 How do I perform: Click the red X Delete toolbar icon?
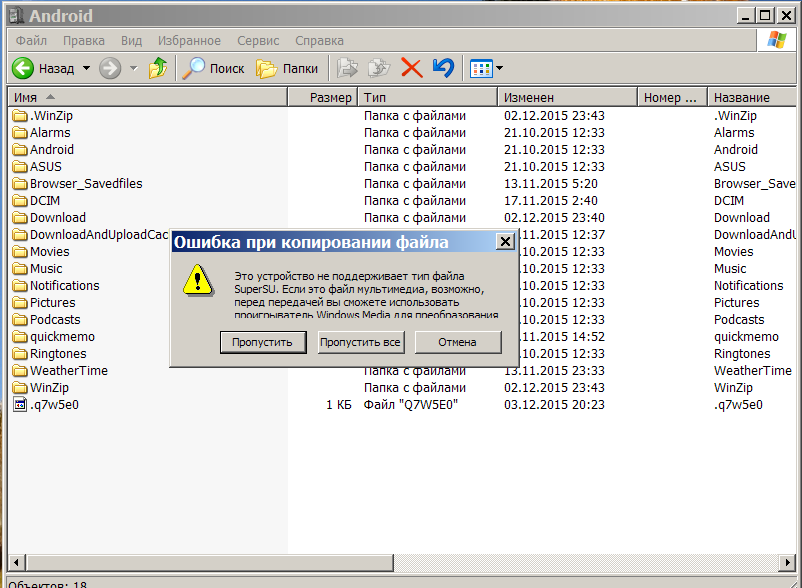click(411, 68)
